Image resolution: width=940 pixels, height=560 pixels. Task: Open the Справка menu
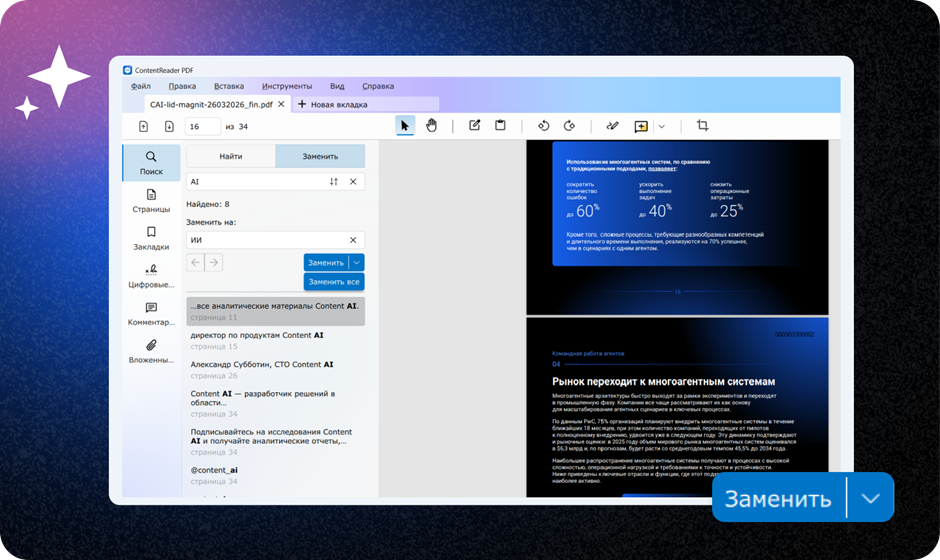(x=378, y=86)
